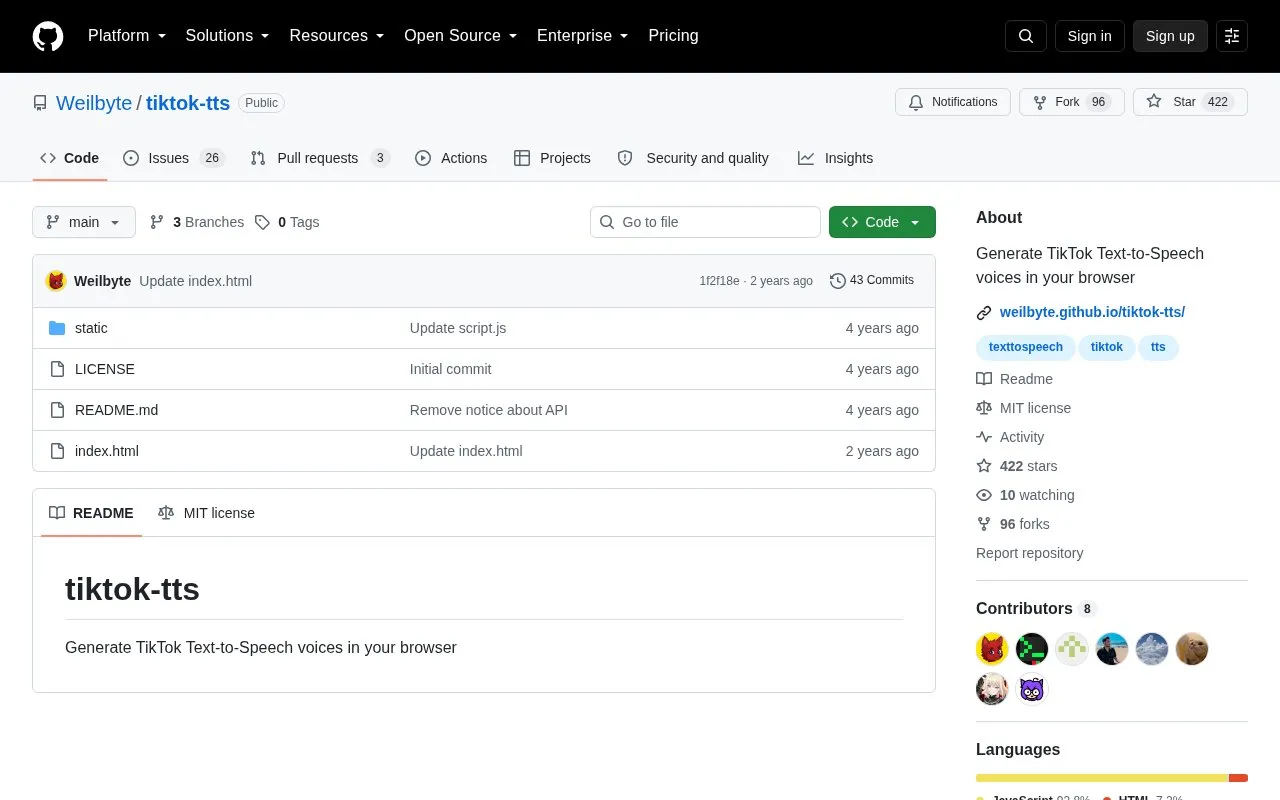1280x800 pixels.
Task: Open weilbyte.github.io/tiktok-tts/ website link
Action: coord(1092,312)
